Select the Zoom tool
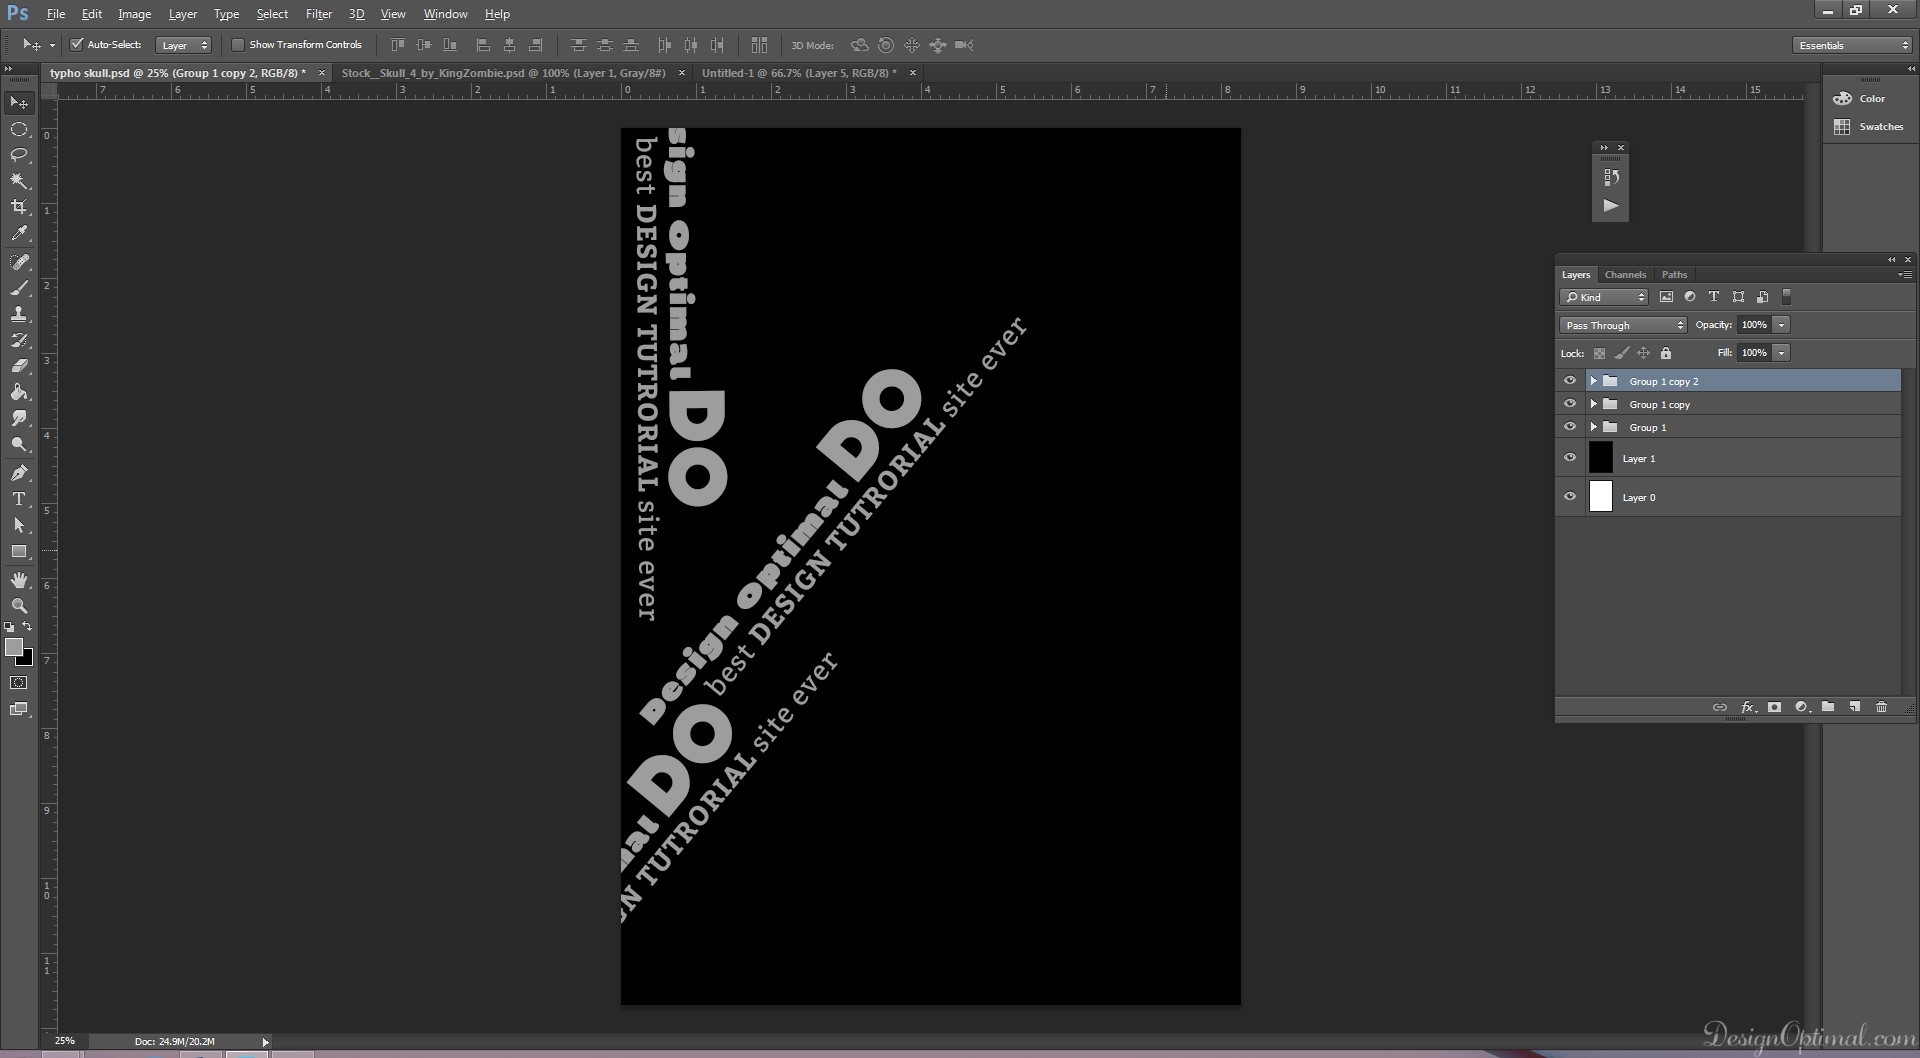The height and width of the screenshot is (1058, 1920). 19,606
